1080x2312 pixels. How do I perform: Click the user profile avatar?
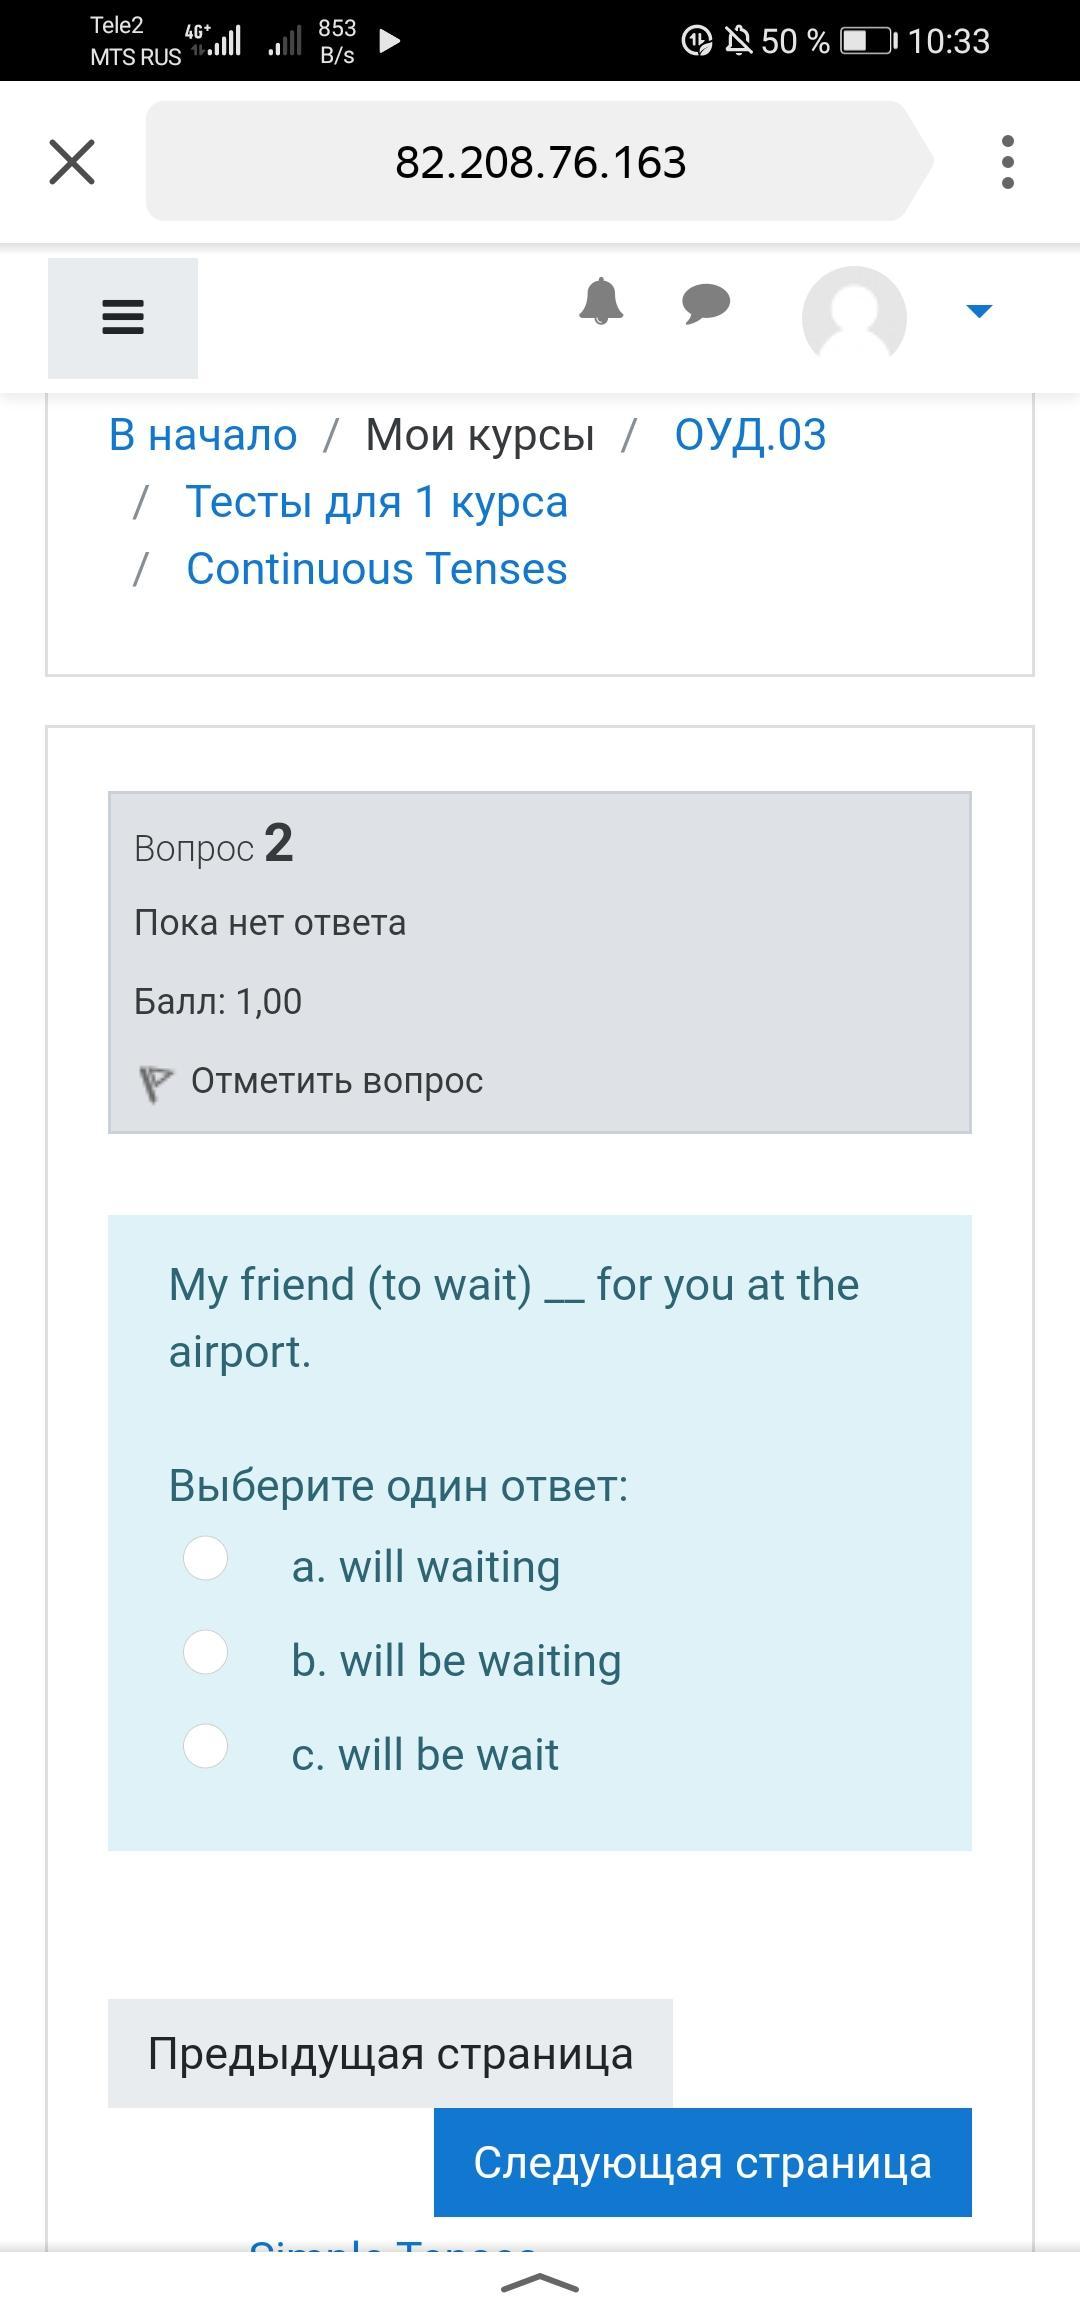pos(854,316)
